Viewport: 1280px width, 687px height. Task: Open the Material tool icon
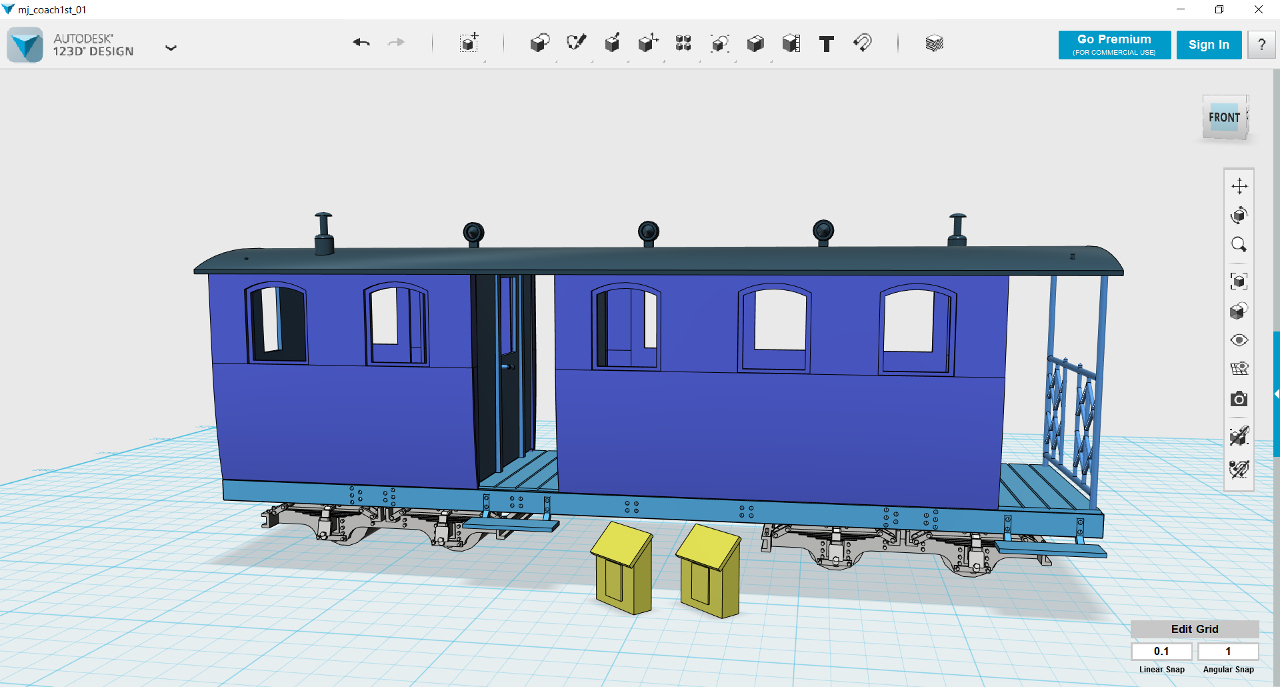934,43
